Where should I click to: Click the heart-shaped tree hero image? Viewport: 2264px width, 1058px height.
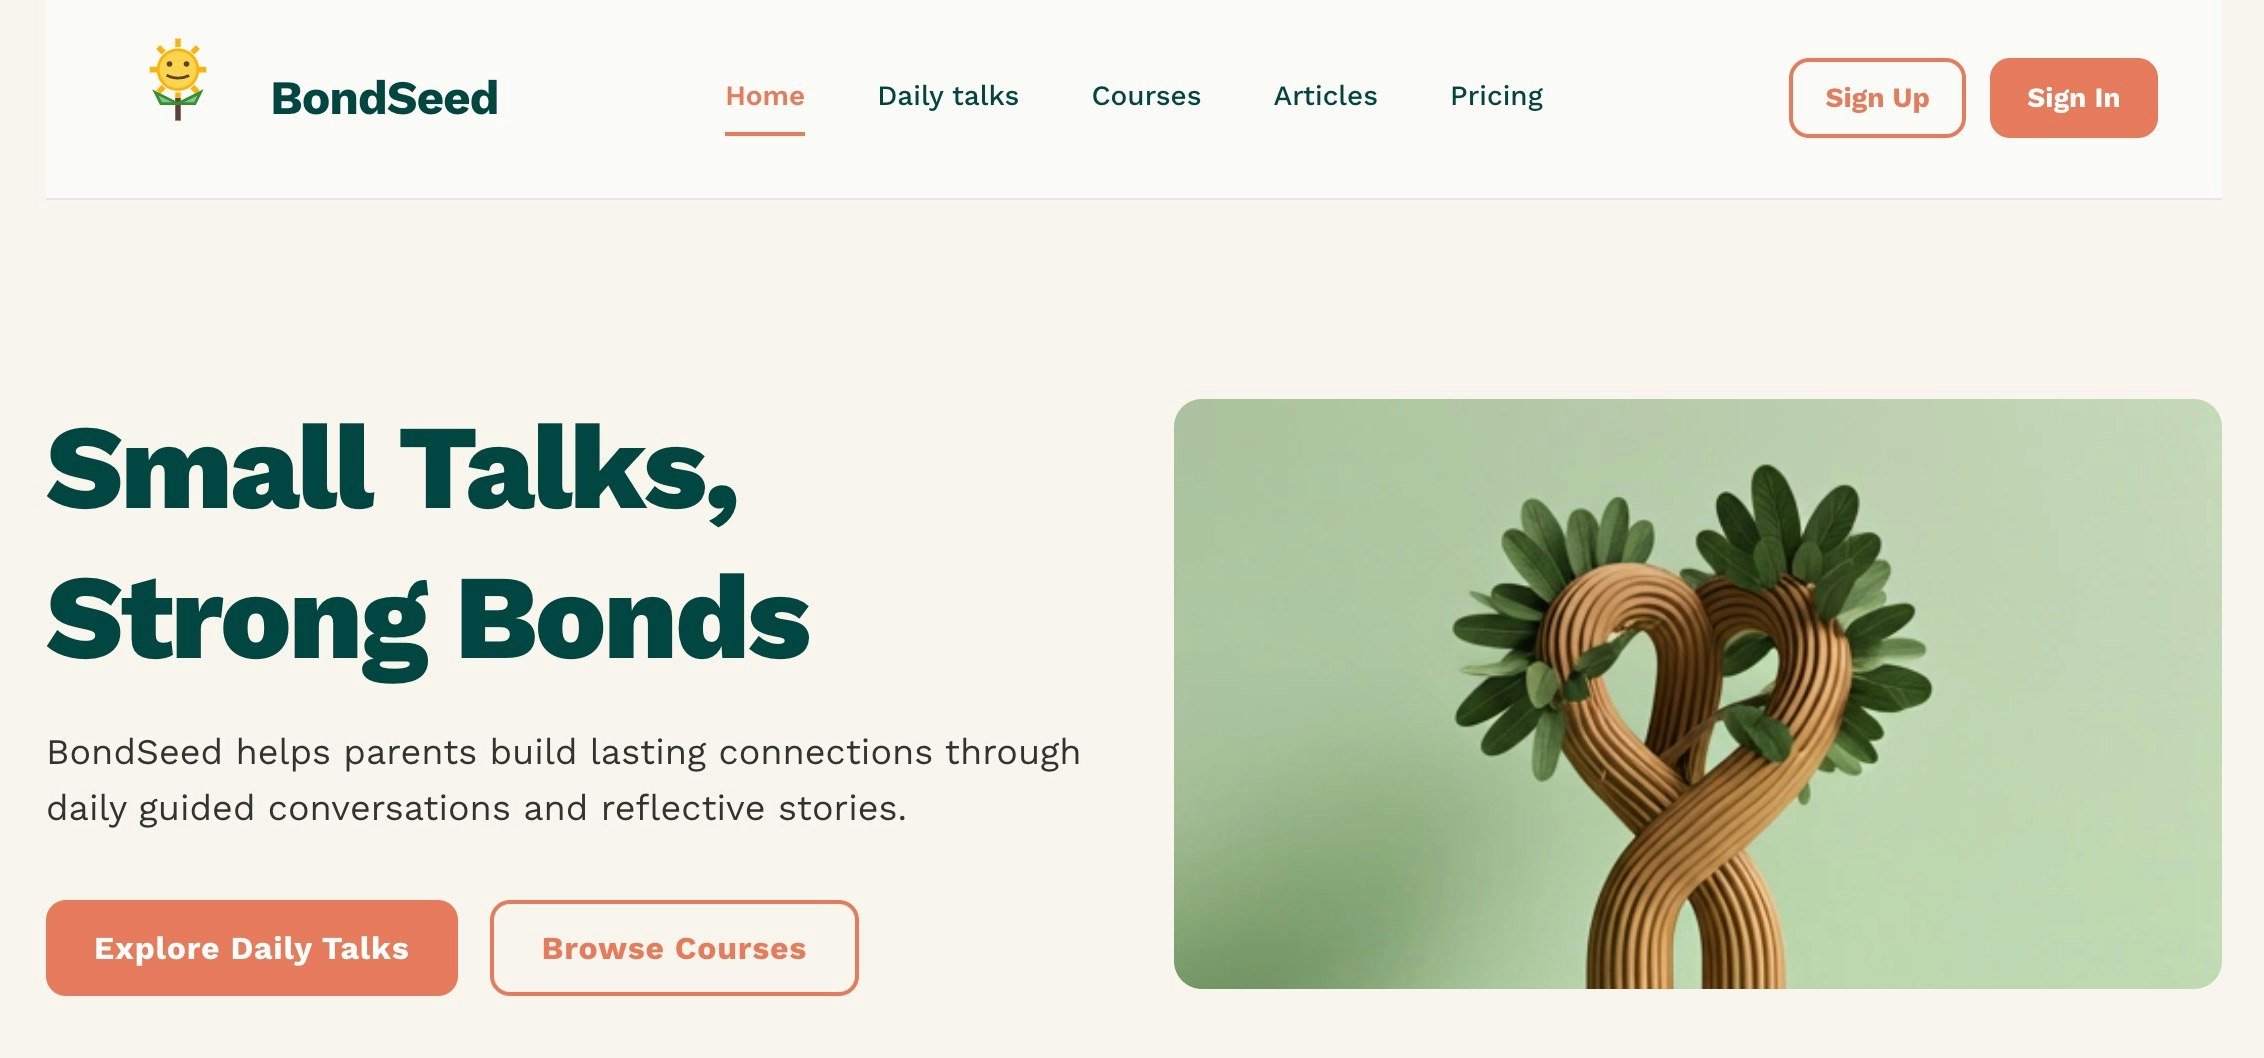(x=1697, y=694)
